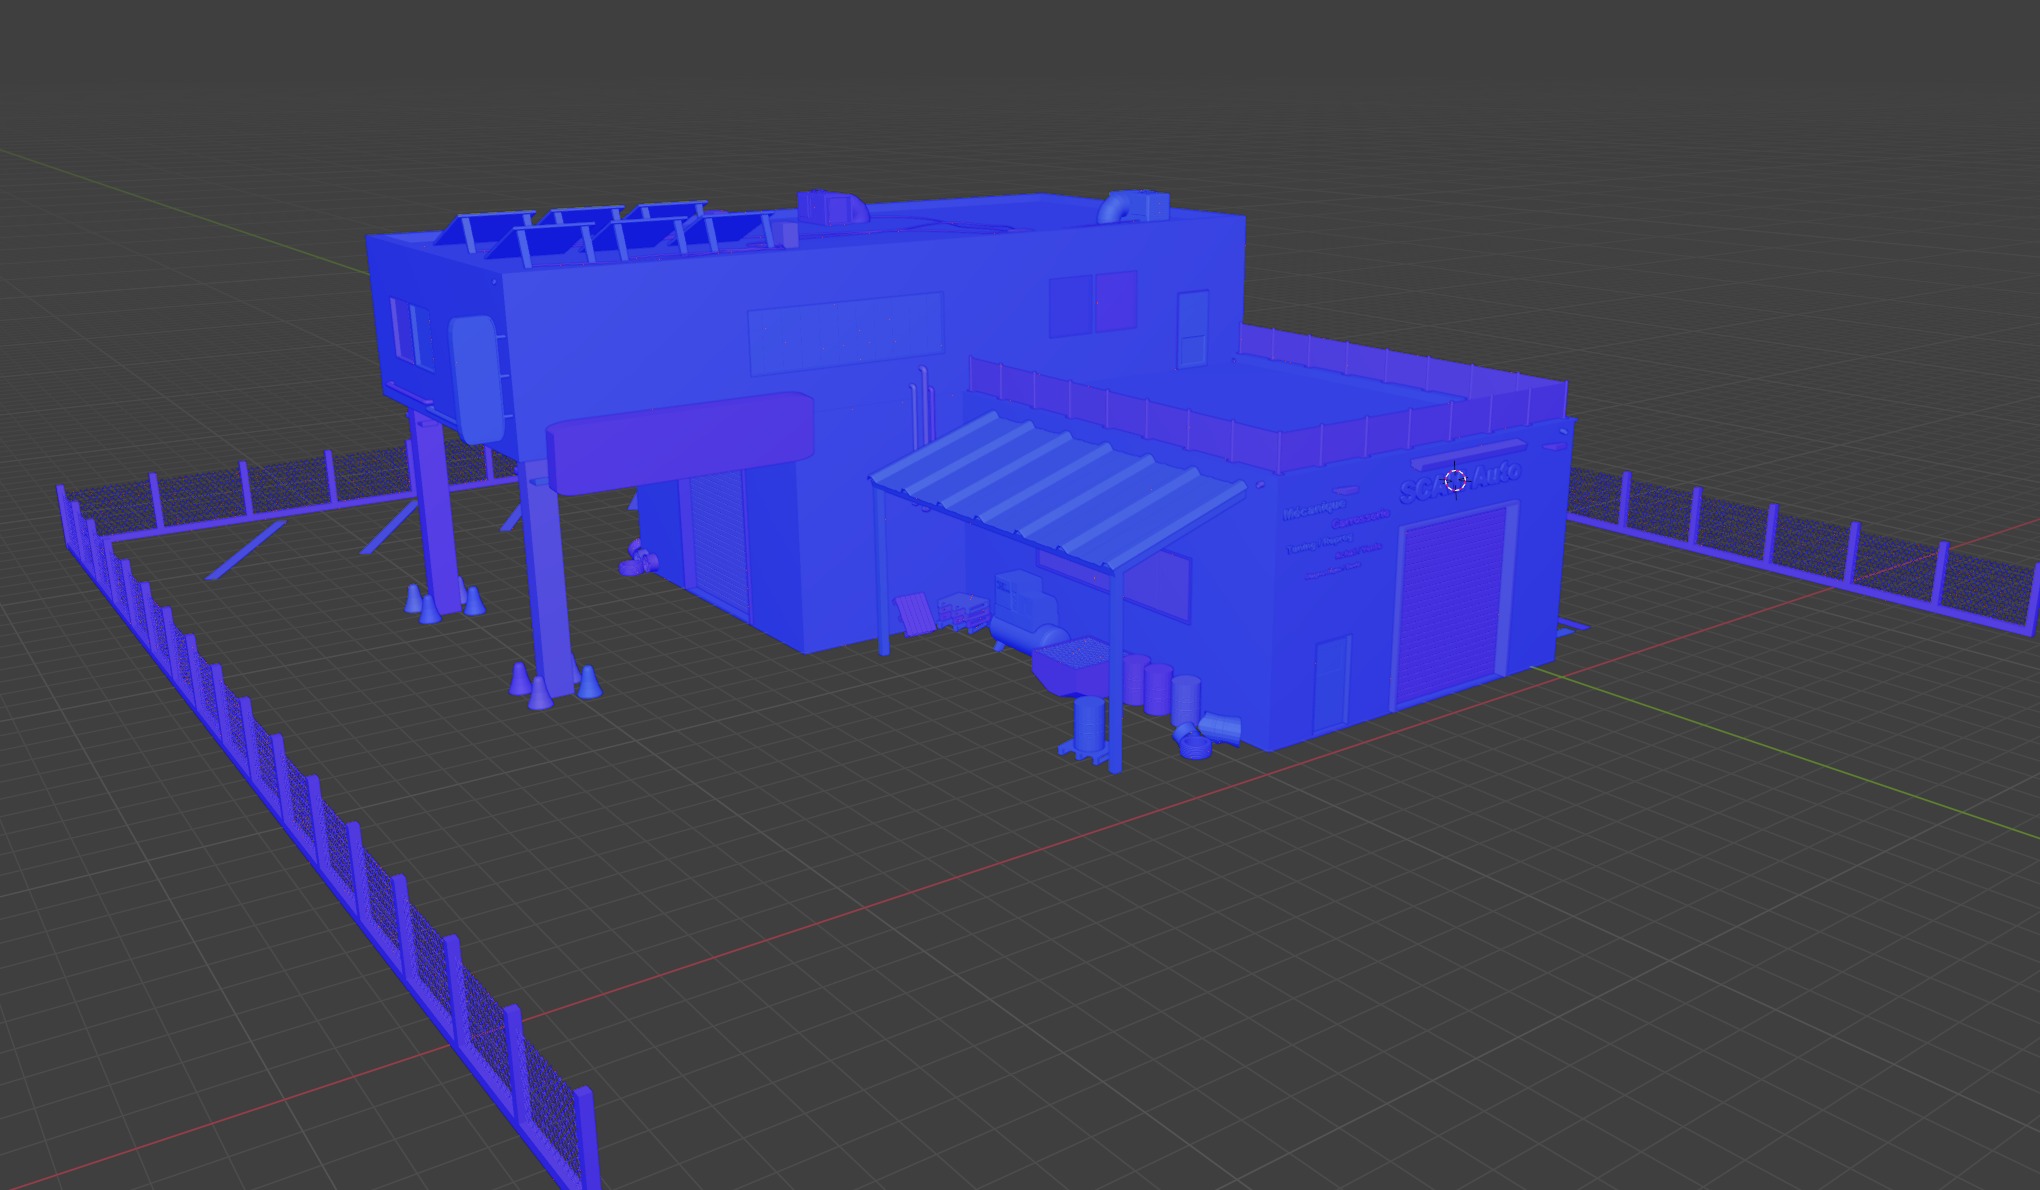Click the 3D cursor crosshair on the sign

point(1455,481)
